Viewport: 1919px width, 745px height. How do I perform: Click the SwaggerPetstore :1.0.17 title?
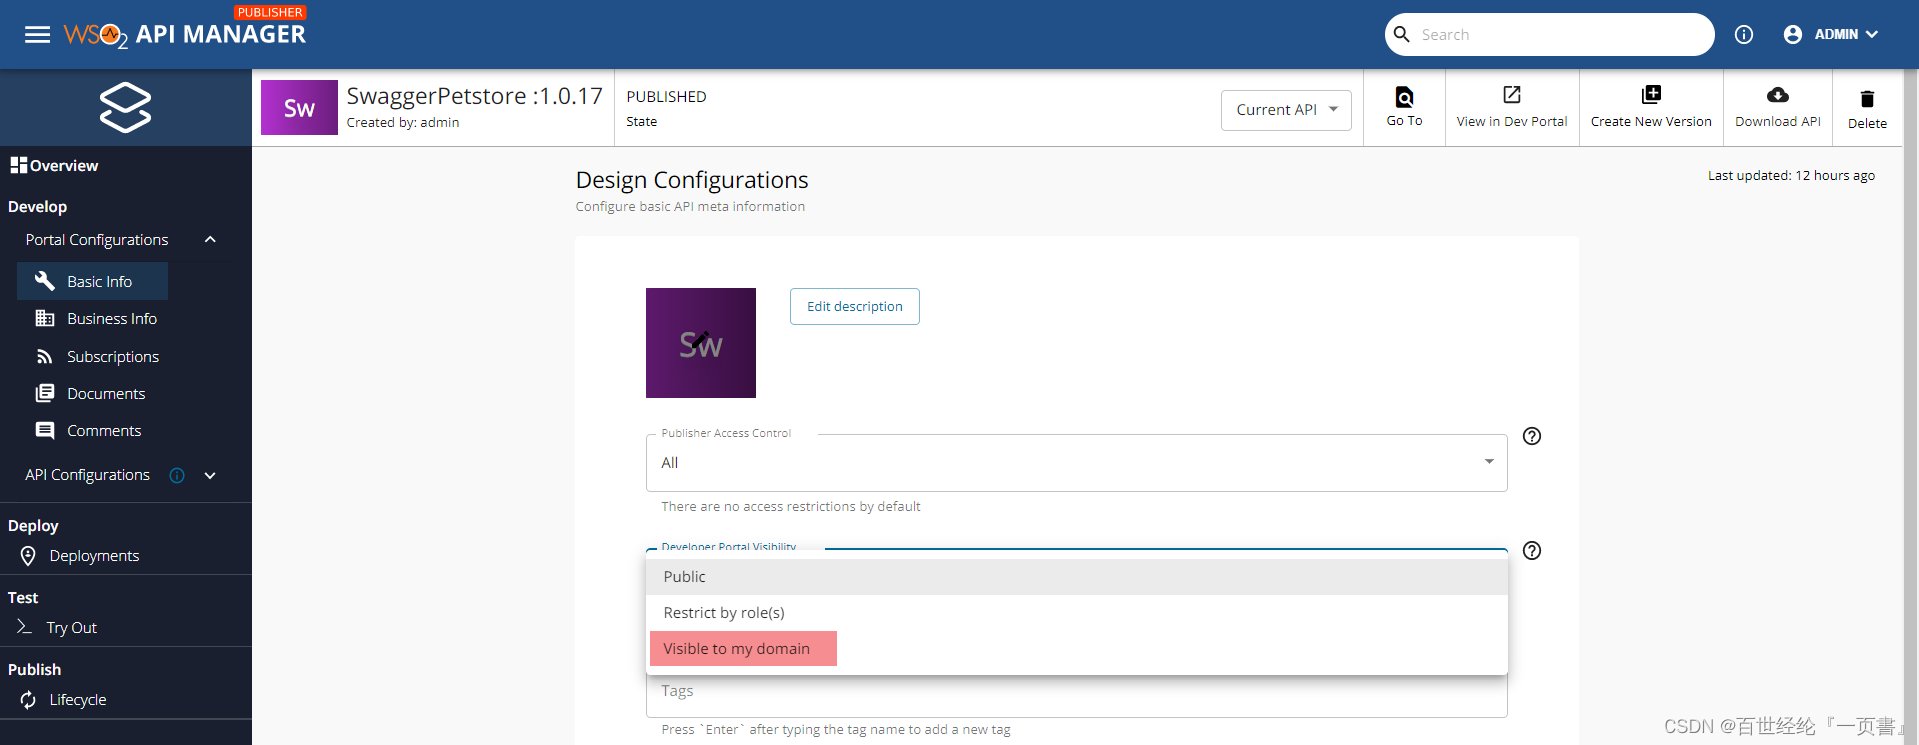(475, 96)
